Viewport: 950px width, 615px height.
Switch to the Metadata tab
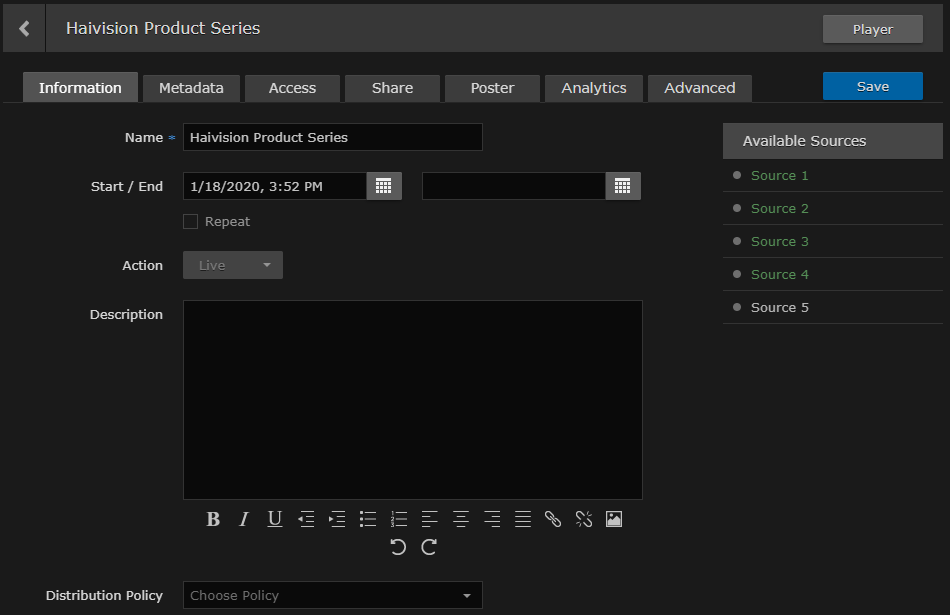point(191,88)
